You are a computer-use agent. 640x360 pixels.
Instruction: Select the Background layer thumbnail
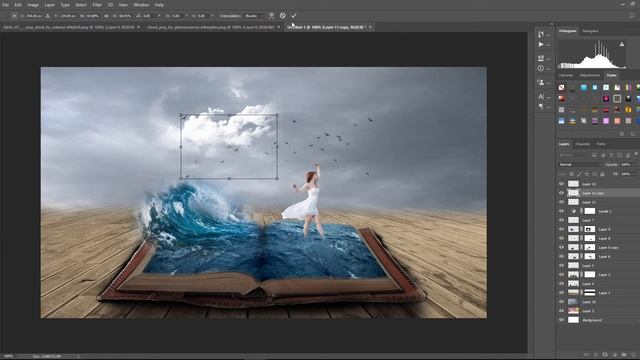(x=573, y=320)
